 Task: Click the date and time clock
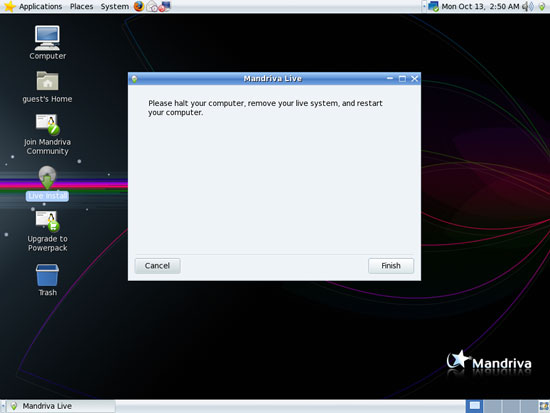[x=480, y=6]
